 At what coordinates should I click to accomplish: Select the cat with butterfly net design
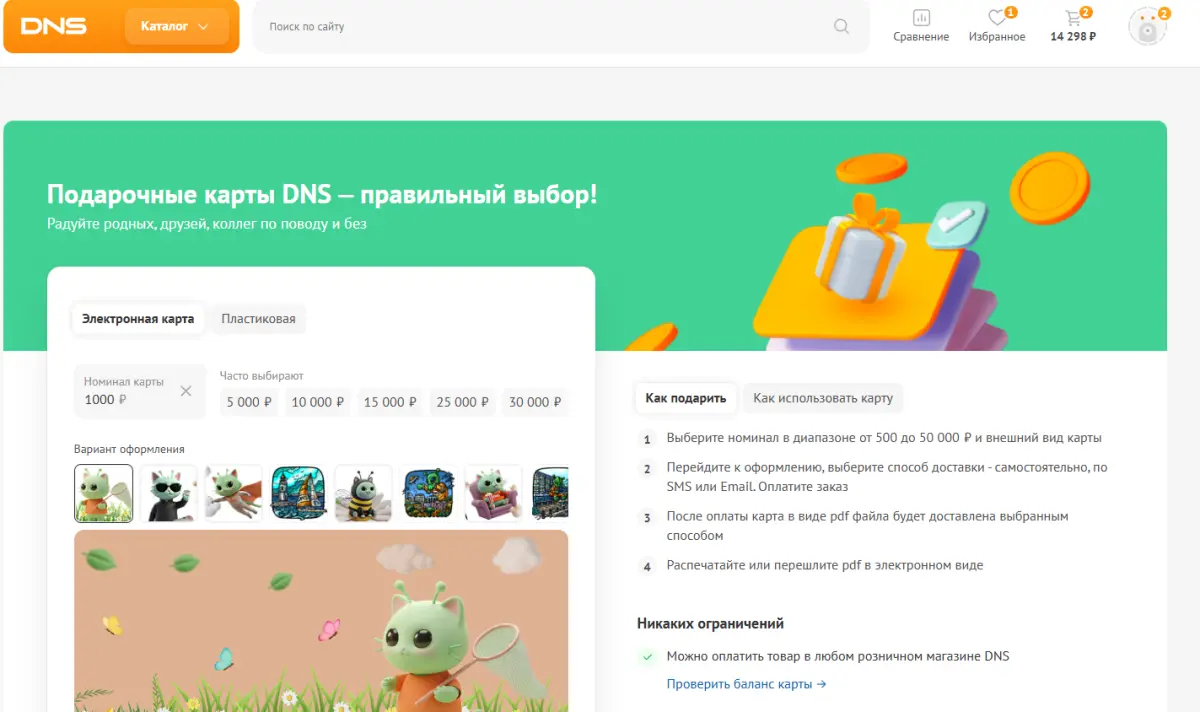tap(103, 494)
